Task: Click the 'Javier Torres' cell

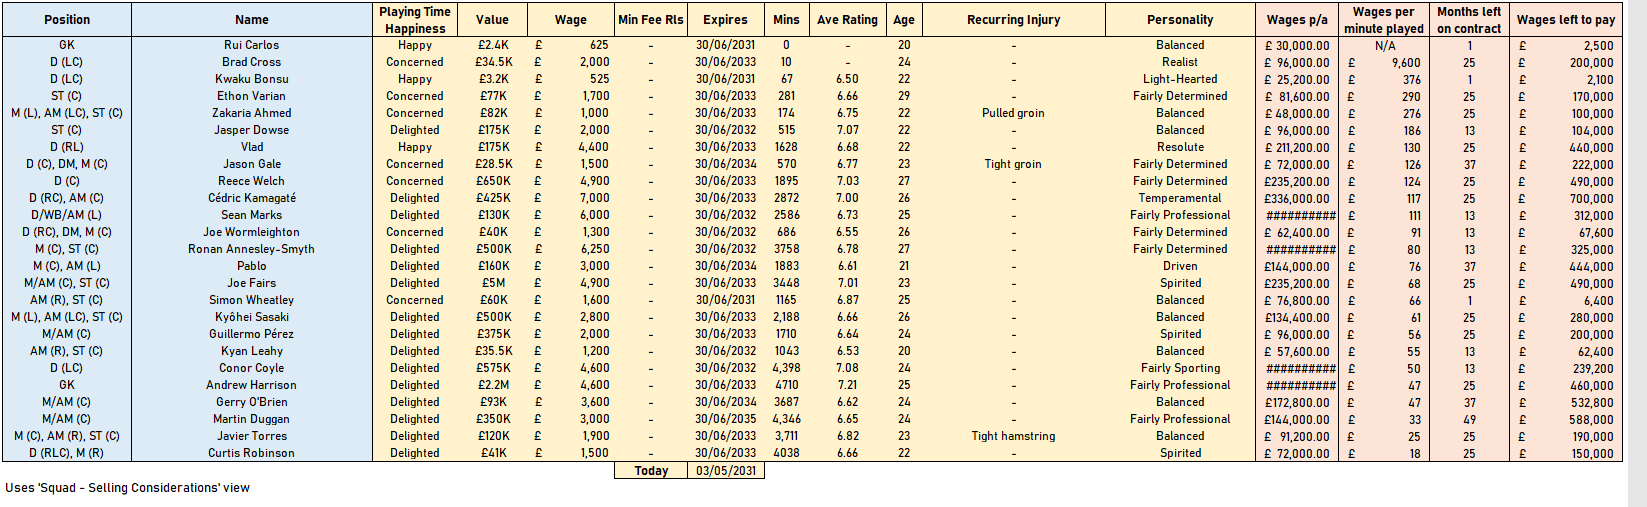Action: click(252, 436)
